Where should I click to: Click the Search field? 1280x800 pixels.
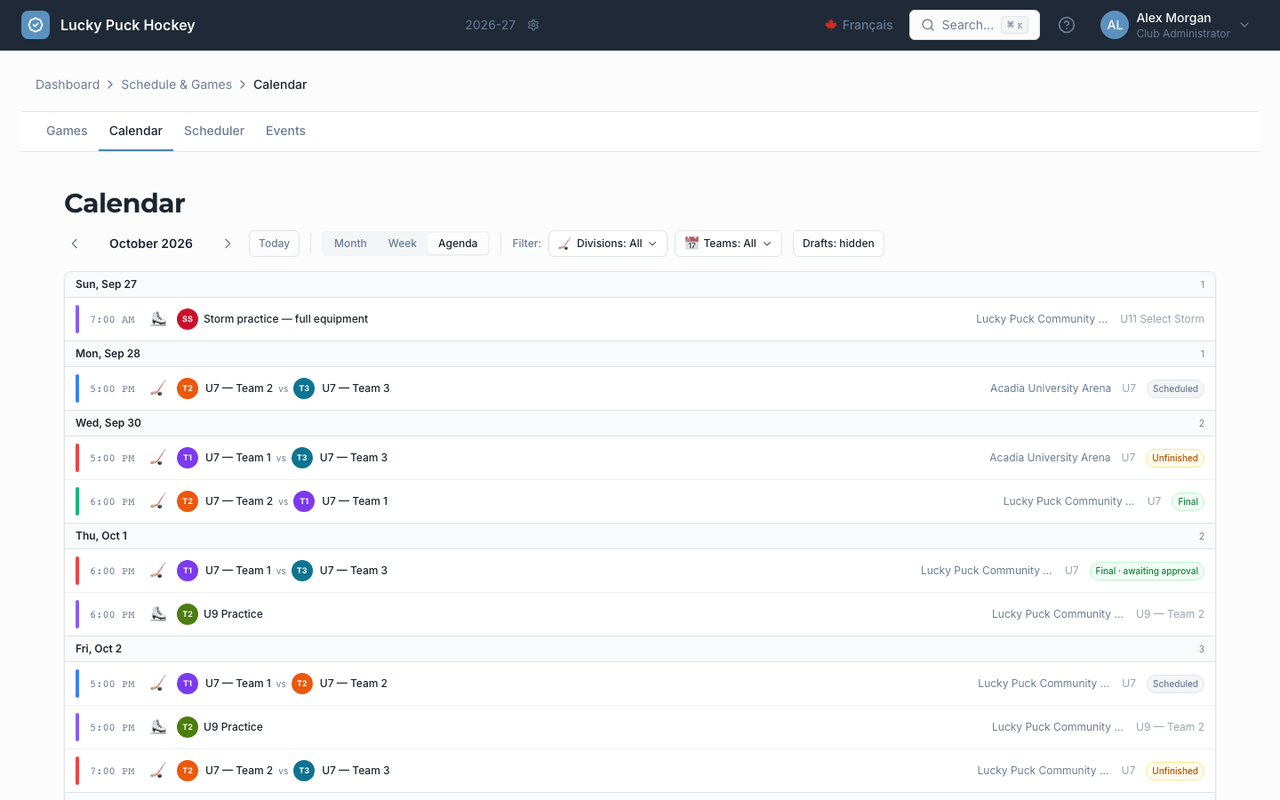[974, 25]
